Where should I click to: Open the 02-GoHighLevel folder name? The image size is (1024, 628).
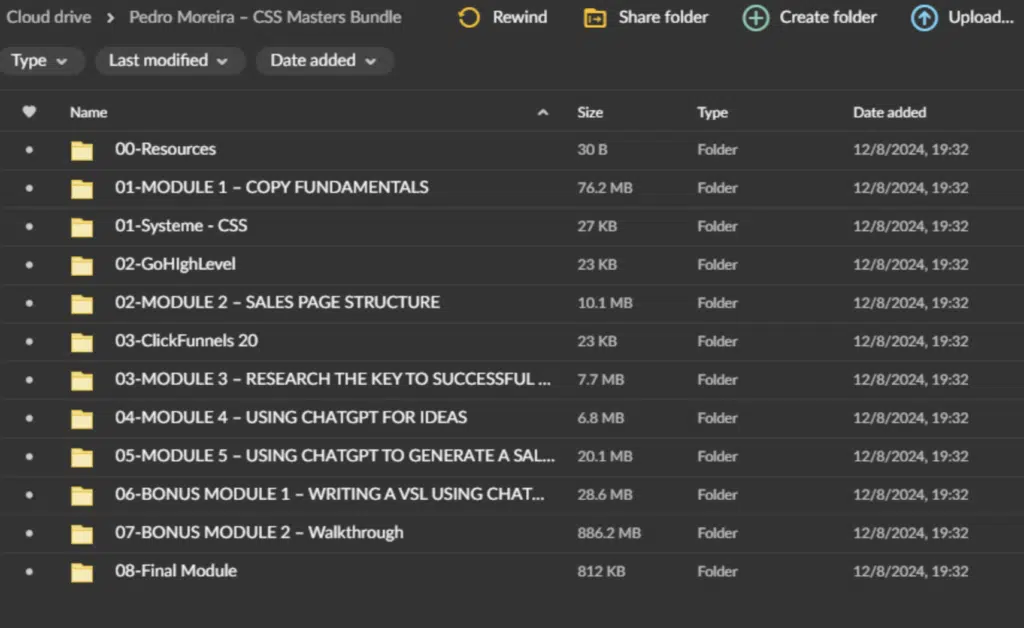(175, 264)
